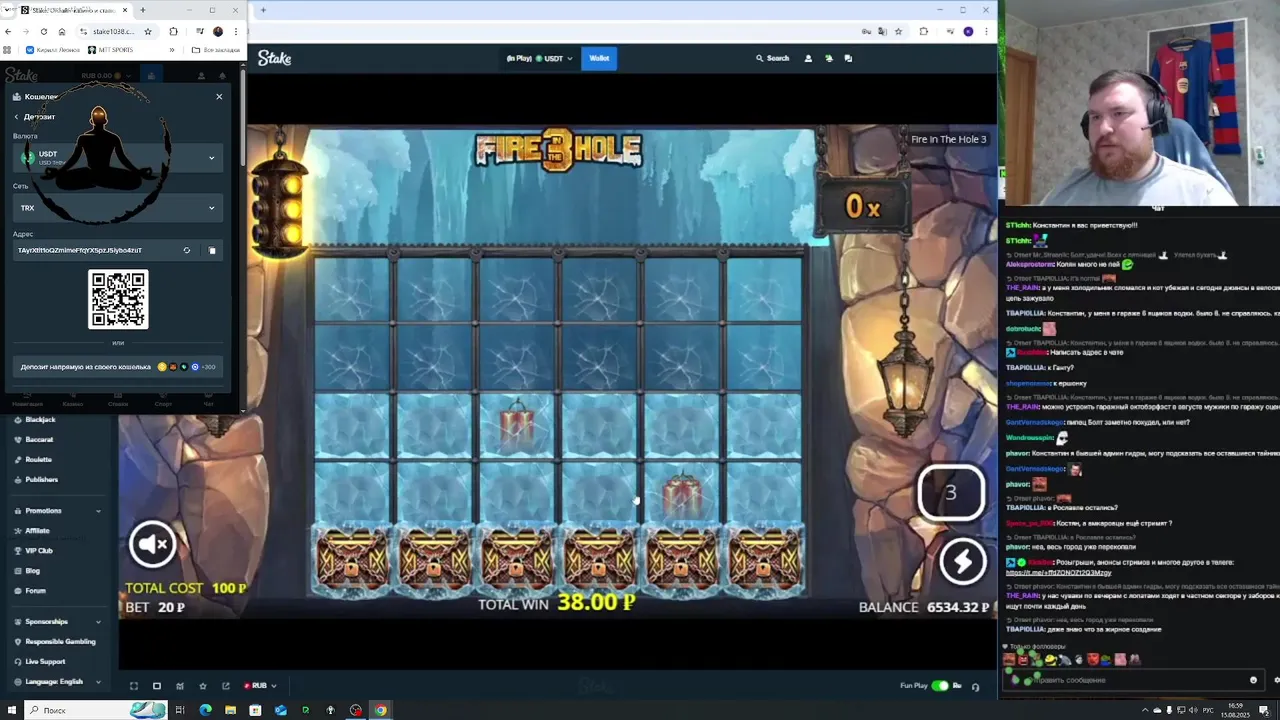Open Live Support in the sidebar
The height and width of the screenshot is (720, 1280).
click(x=45, y=662)
